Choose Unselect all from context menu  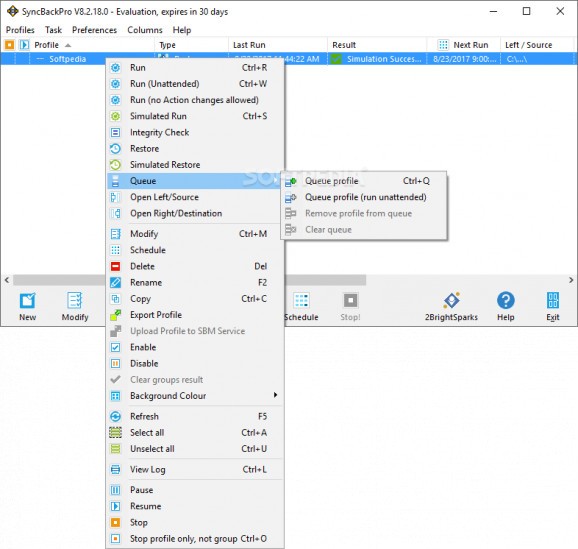coord(195,449)
